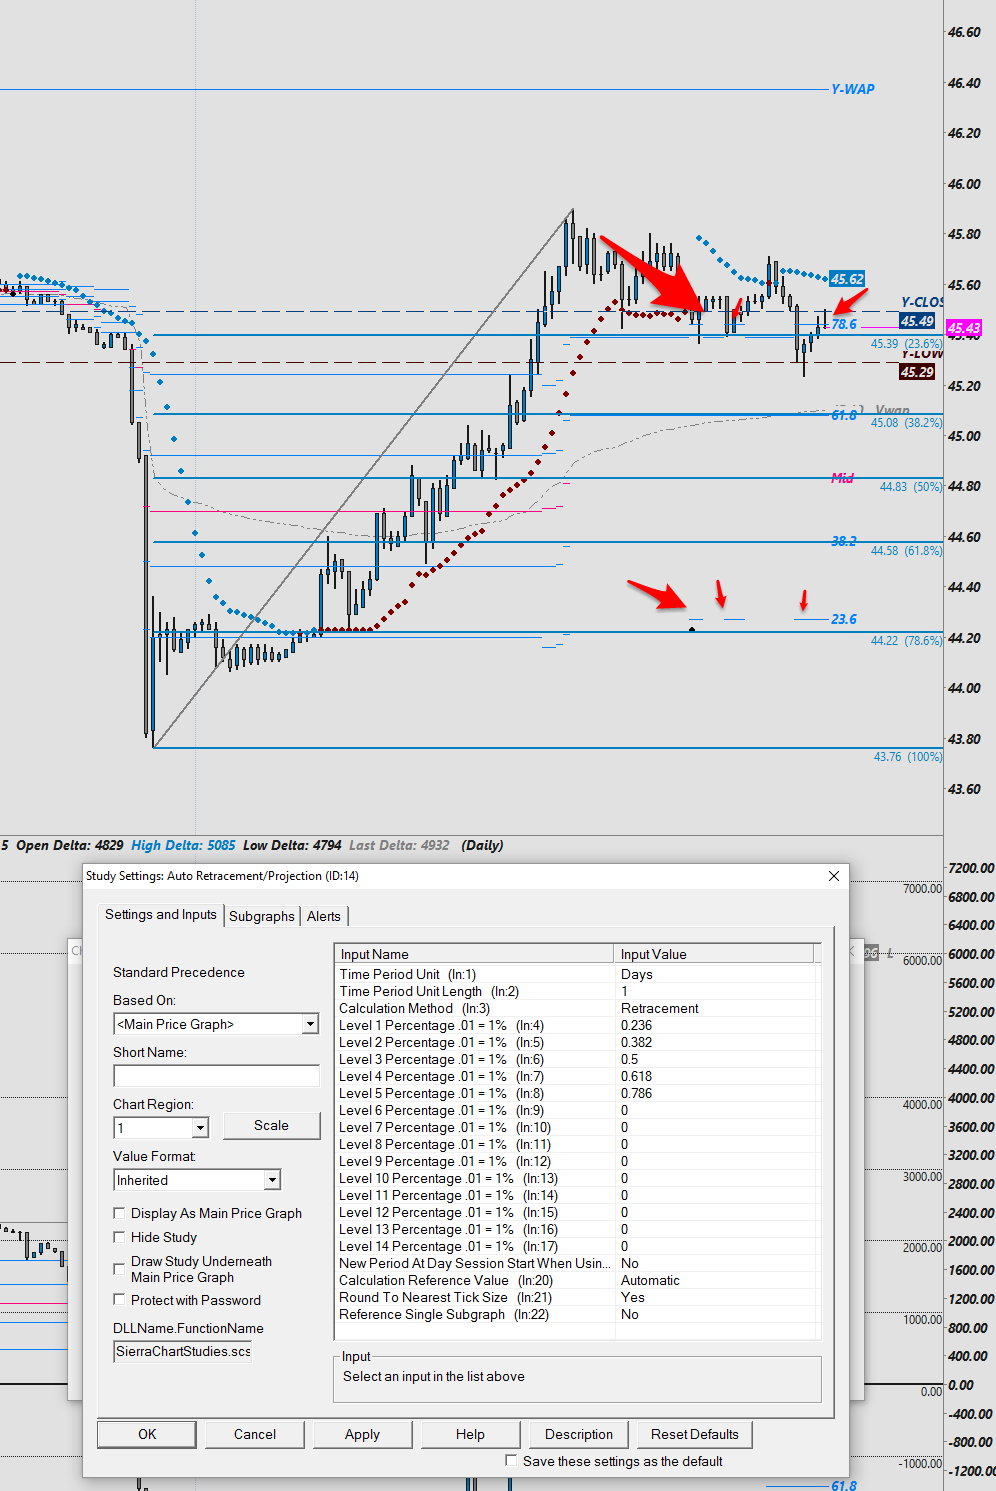Click Reset Defaults button
Viewport: 996px width, 1491px height.
695,1434
